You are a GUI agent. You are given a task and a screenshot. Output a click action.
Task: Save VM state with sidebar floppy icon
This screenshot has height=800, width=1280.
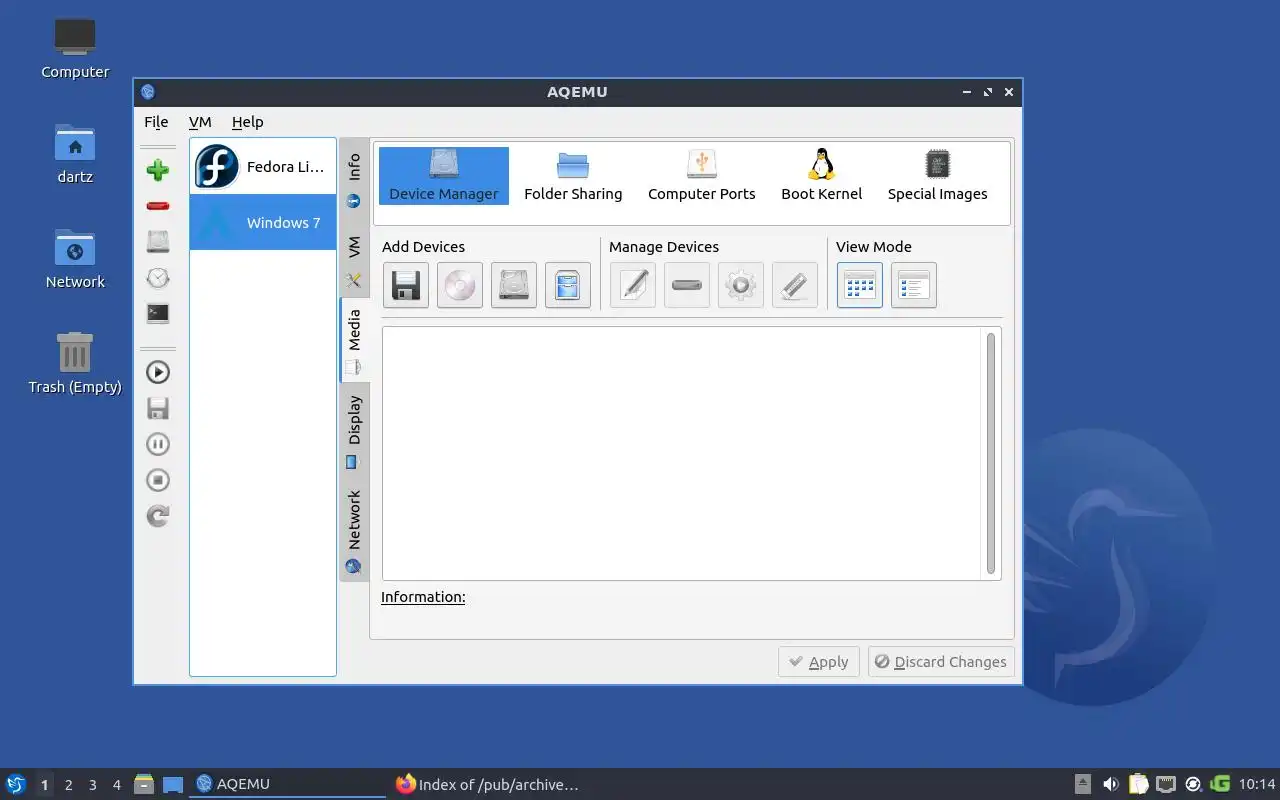[x=157, y=408]
